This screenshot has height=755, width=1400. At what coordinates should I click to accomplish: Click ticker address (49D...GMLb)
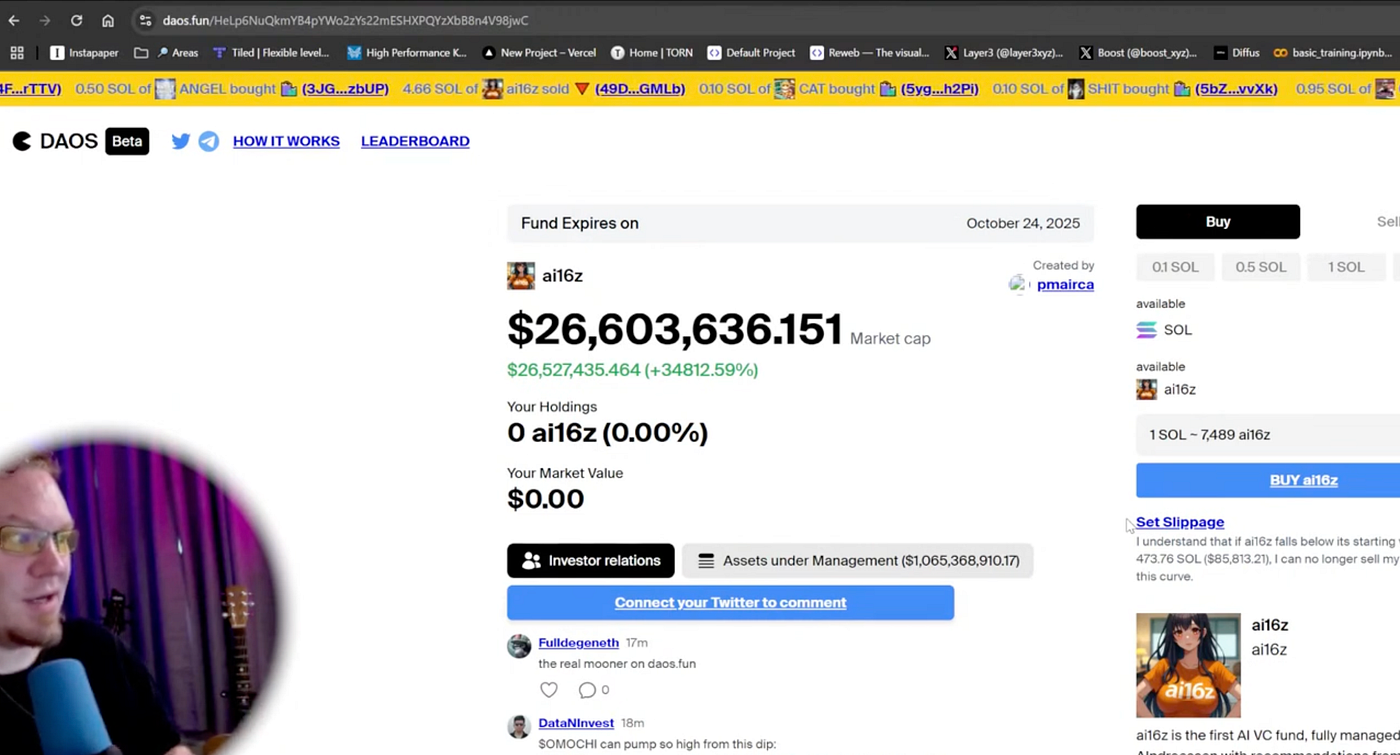pyautogui.click(x=640, y=89)
